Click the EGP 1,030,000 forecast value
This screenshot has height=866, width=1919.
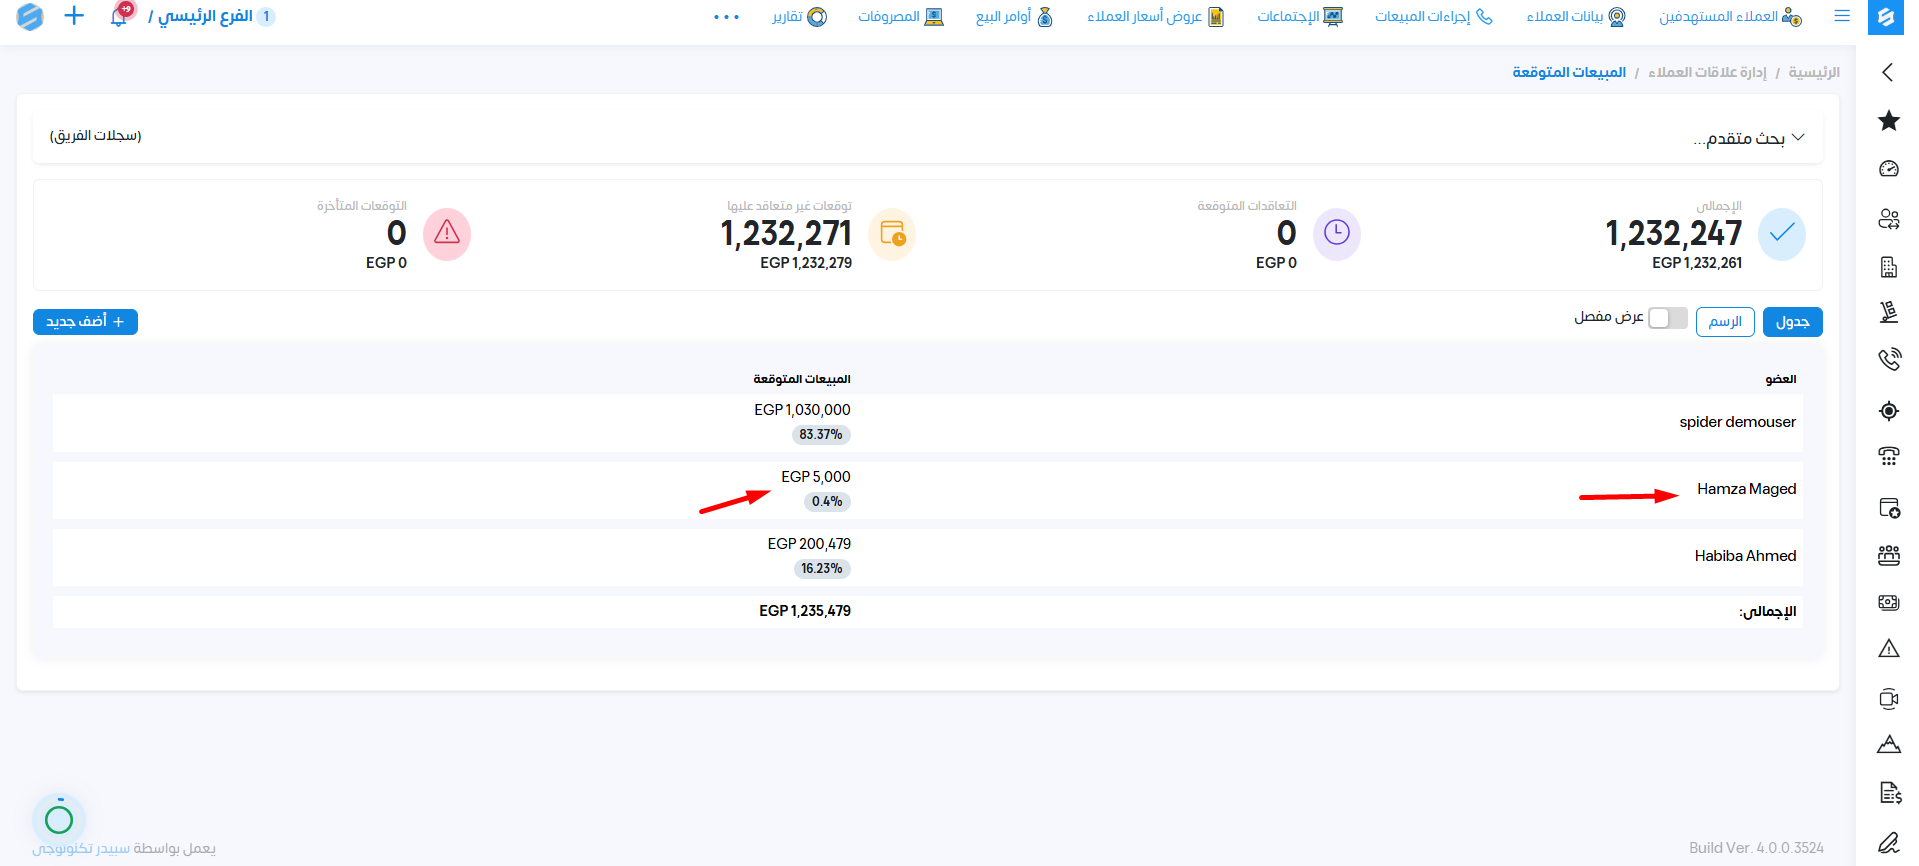pyautogui.click(x=802, y=410)
